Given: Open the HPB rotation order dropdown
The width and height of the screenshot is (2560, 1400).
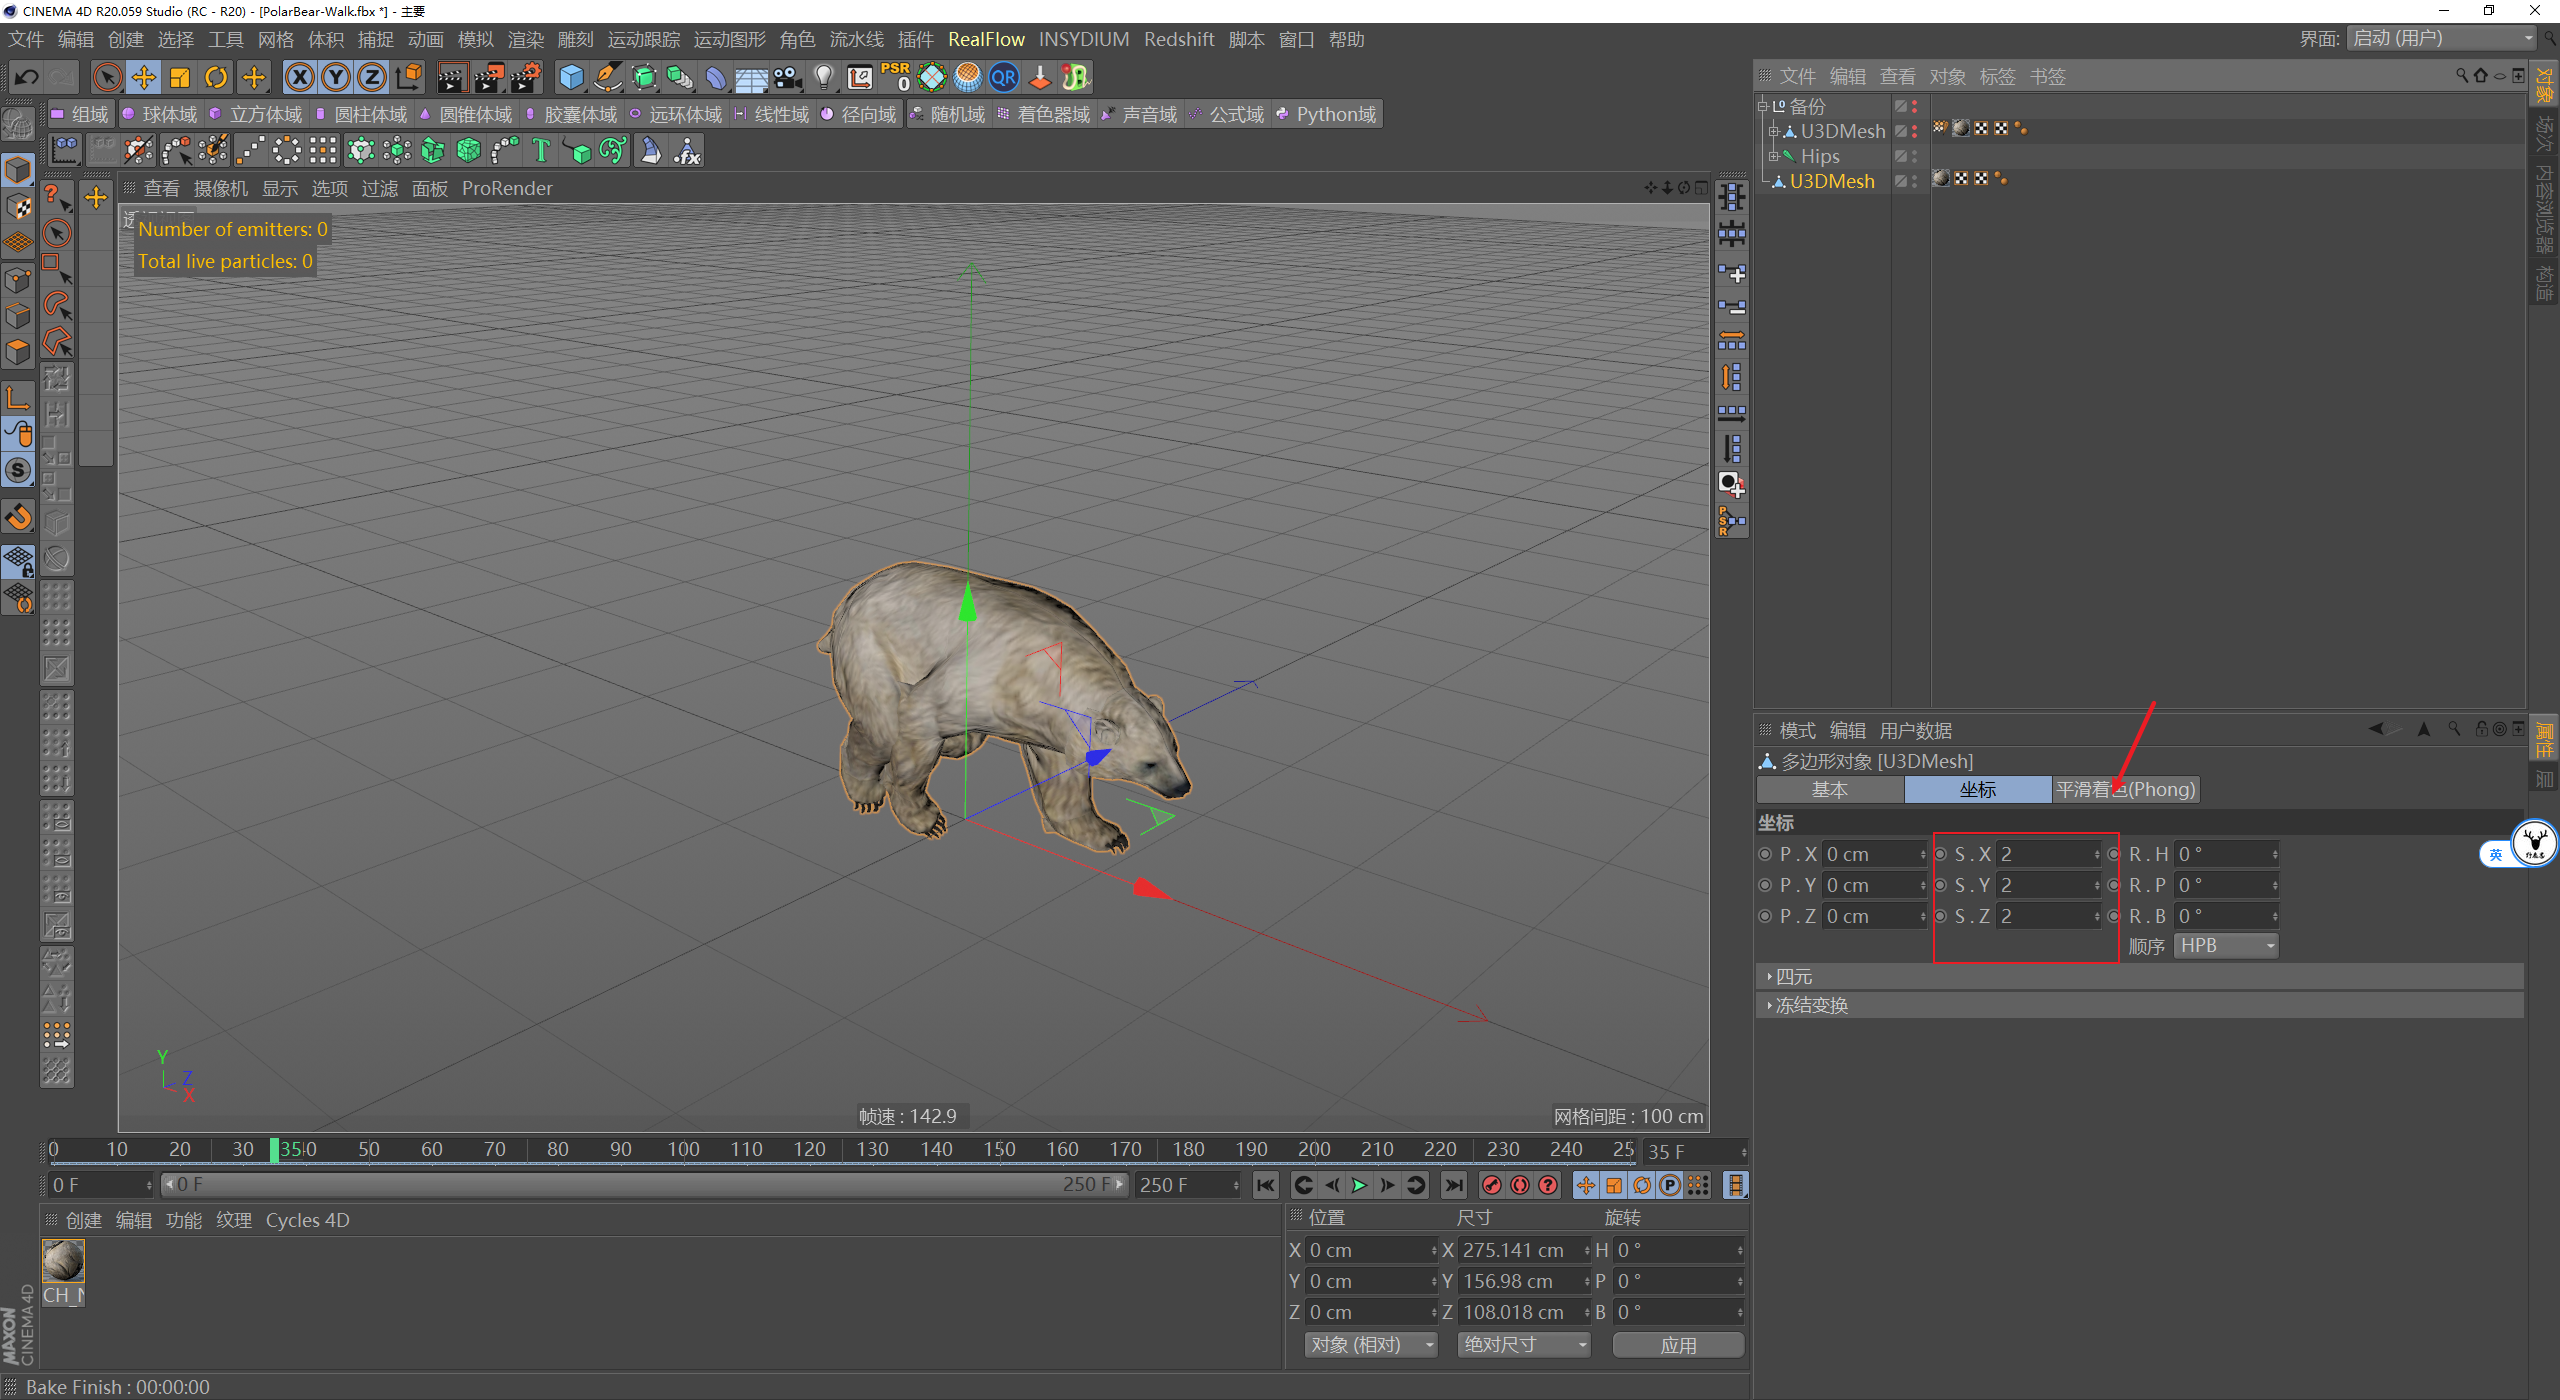Looking at the screenshot, I should coord(2226,946).
